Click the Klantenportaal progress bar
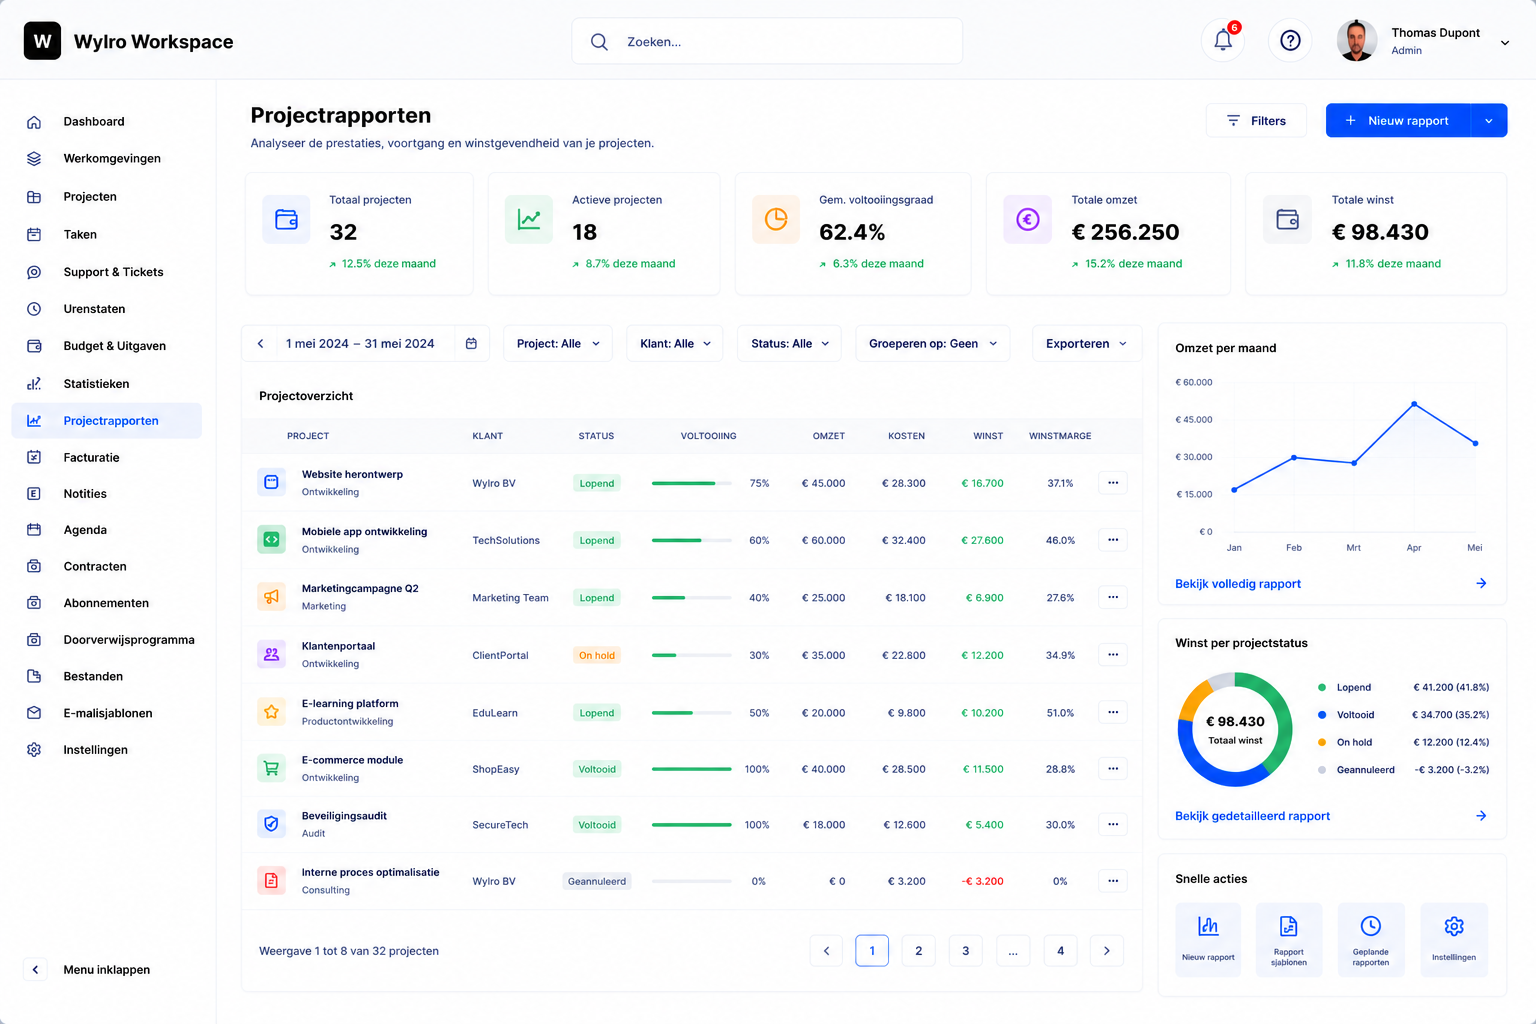1536x1024 pixels. (x=692, y=655)
